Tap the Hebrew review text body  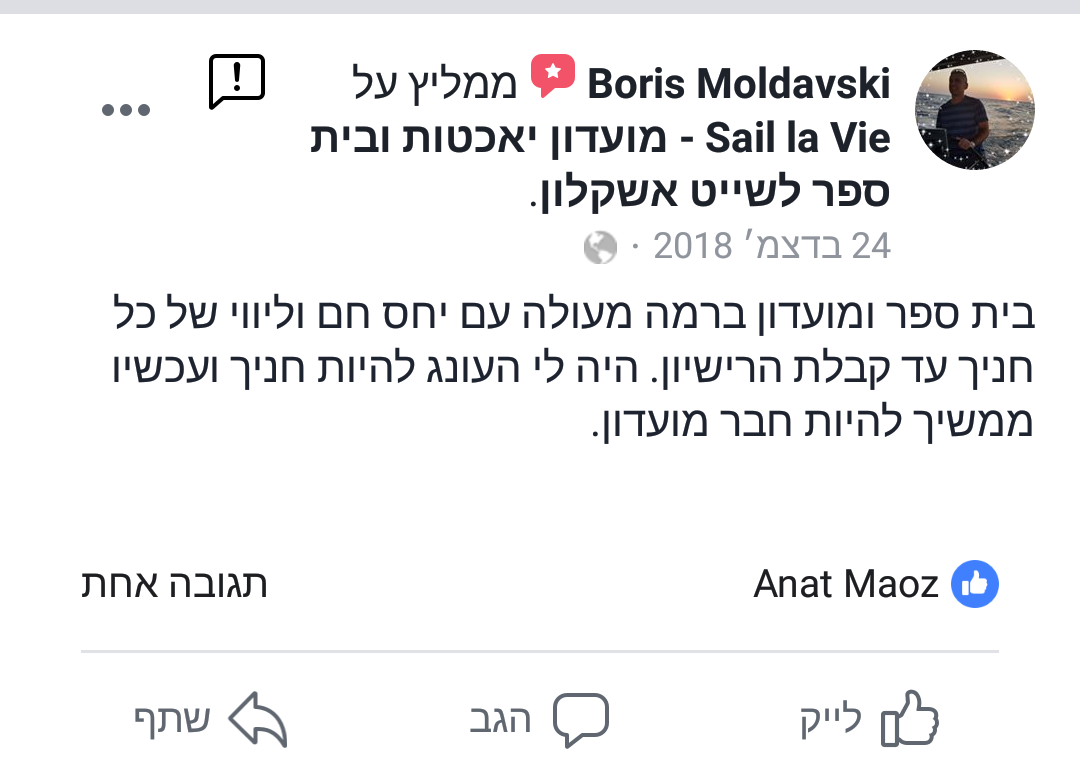570,369
